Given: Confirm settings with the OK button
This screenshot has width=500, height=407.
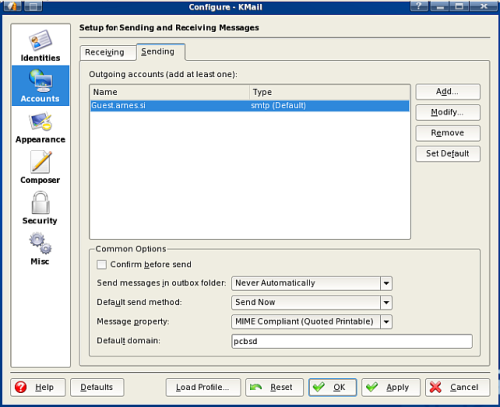Looking at the screenshot, I should click(x=332, y=387).
